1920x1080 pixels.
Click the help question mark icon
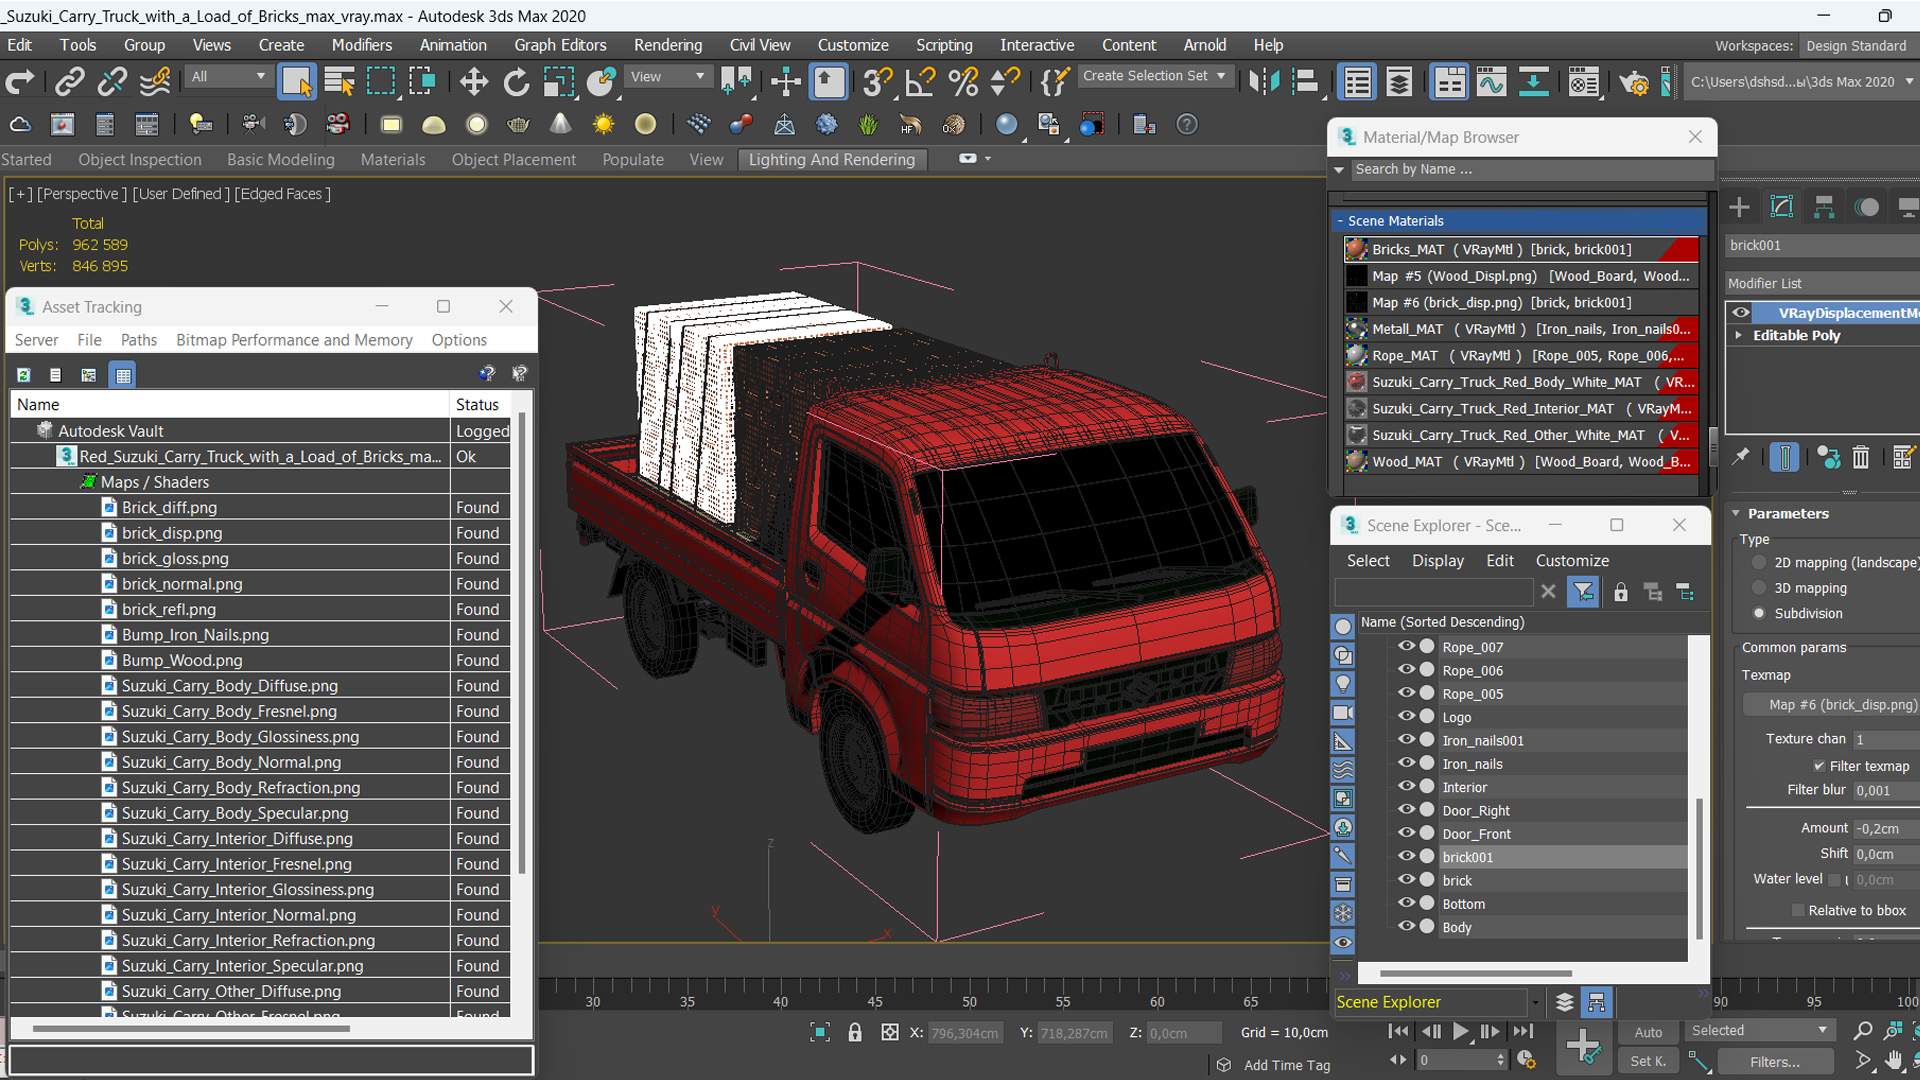(1186, 124)
